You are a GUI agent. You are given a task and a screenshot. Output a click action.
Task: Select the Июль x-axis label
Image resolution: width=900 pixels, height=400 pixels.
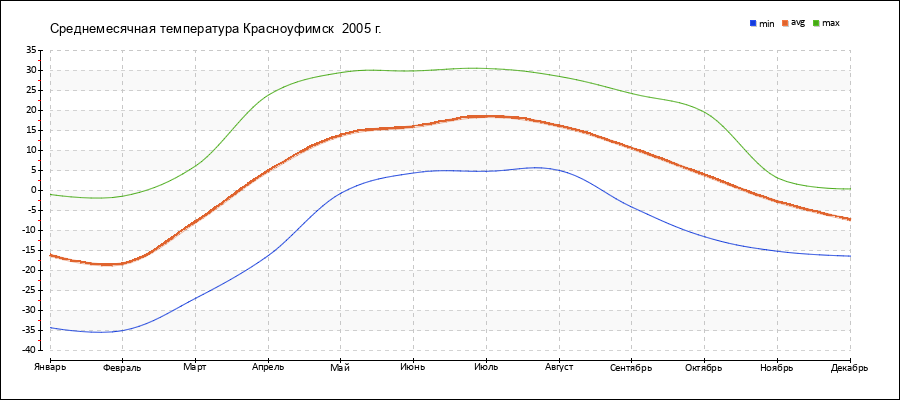(x=486, y=367)
